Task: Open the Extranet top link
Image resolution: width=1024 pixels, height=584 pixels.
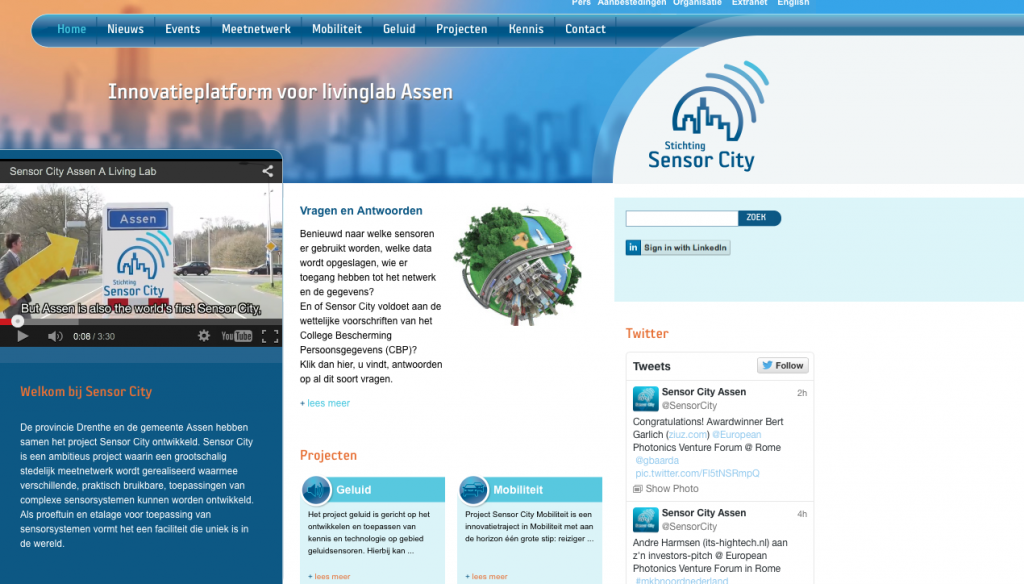Action: (x=750, y=3)
